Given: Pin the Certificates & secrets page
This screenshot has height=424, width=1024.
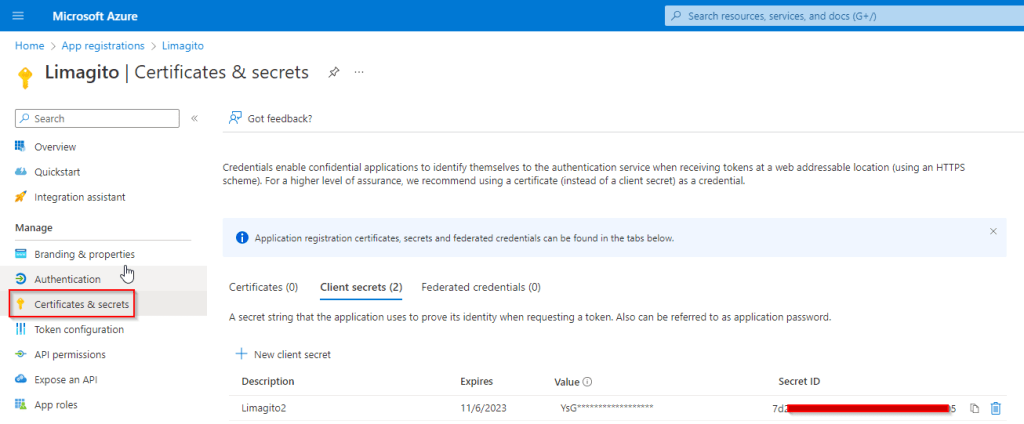Looking at the screenshot, I should pyautogui.click(x=334, y=72).
